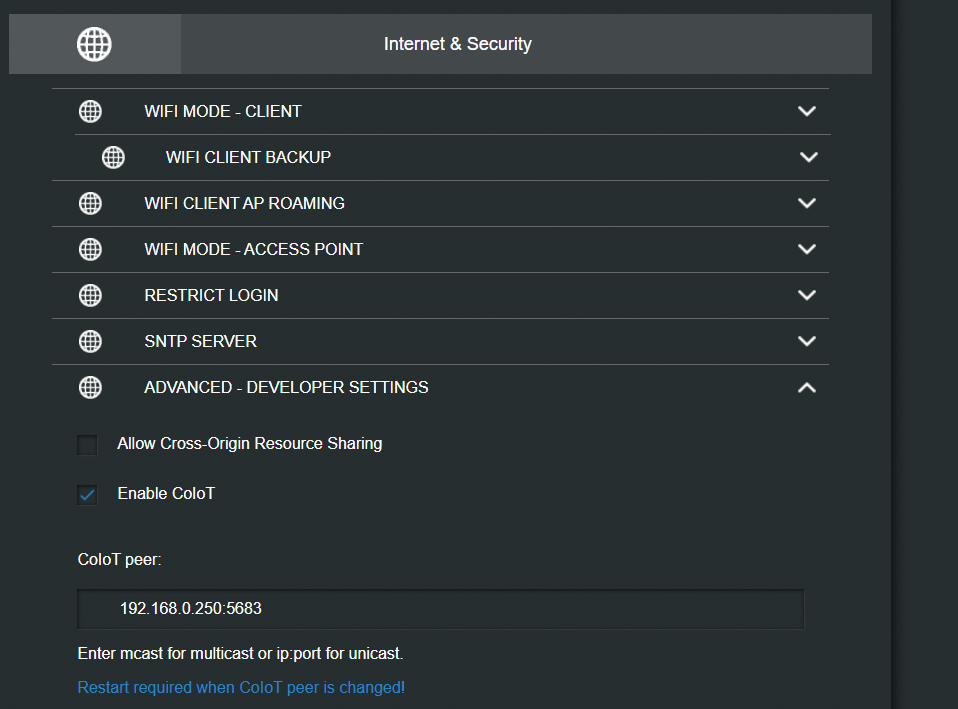Click the Allow Cross-Origin Resource Sharing label
The width and height of the screenshot is (958, 709).
pyautogui.click(x=249, y=443)
